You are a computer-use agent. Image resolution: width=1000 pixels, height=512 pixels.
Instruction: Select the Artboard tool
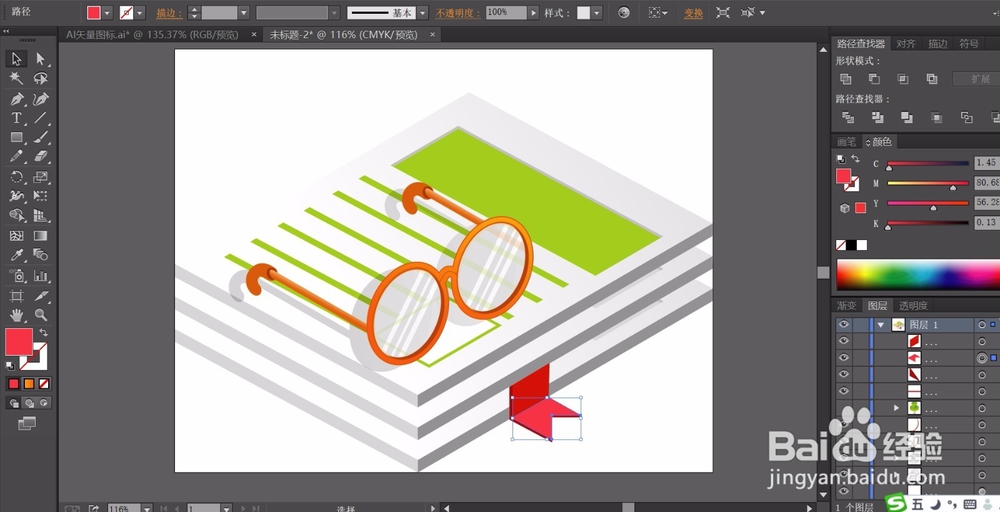(17, 296)
